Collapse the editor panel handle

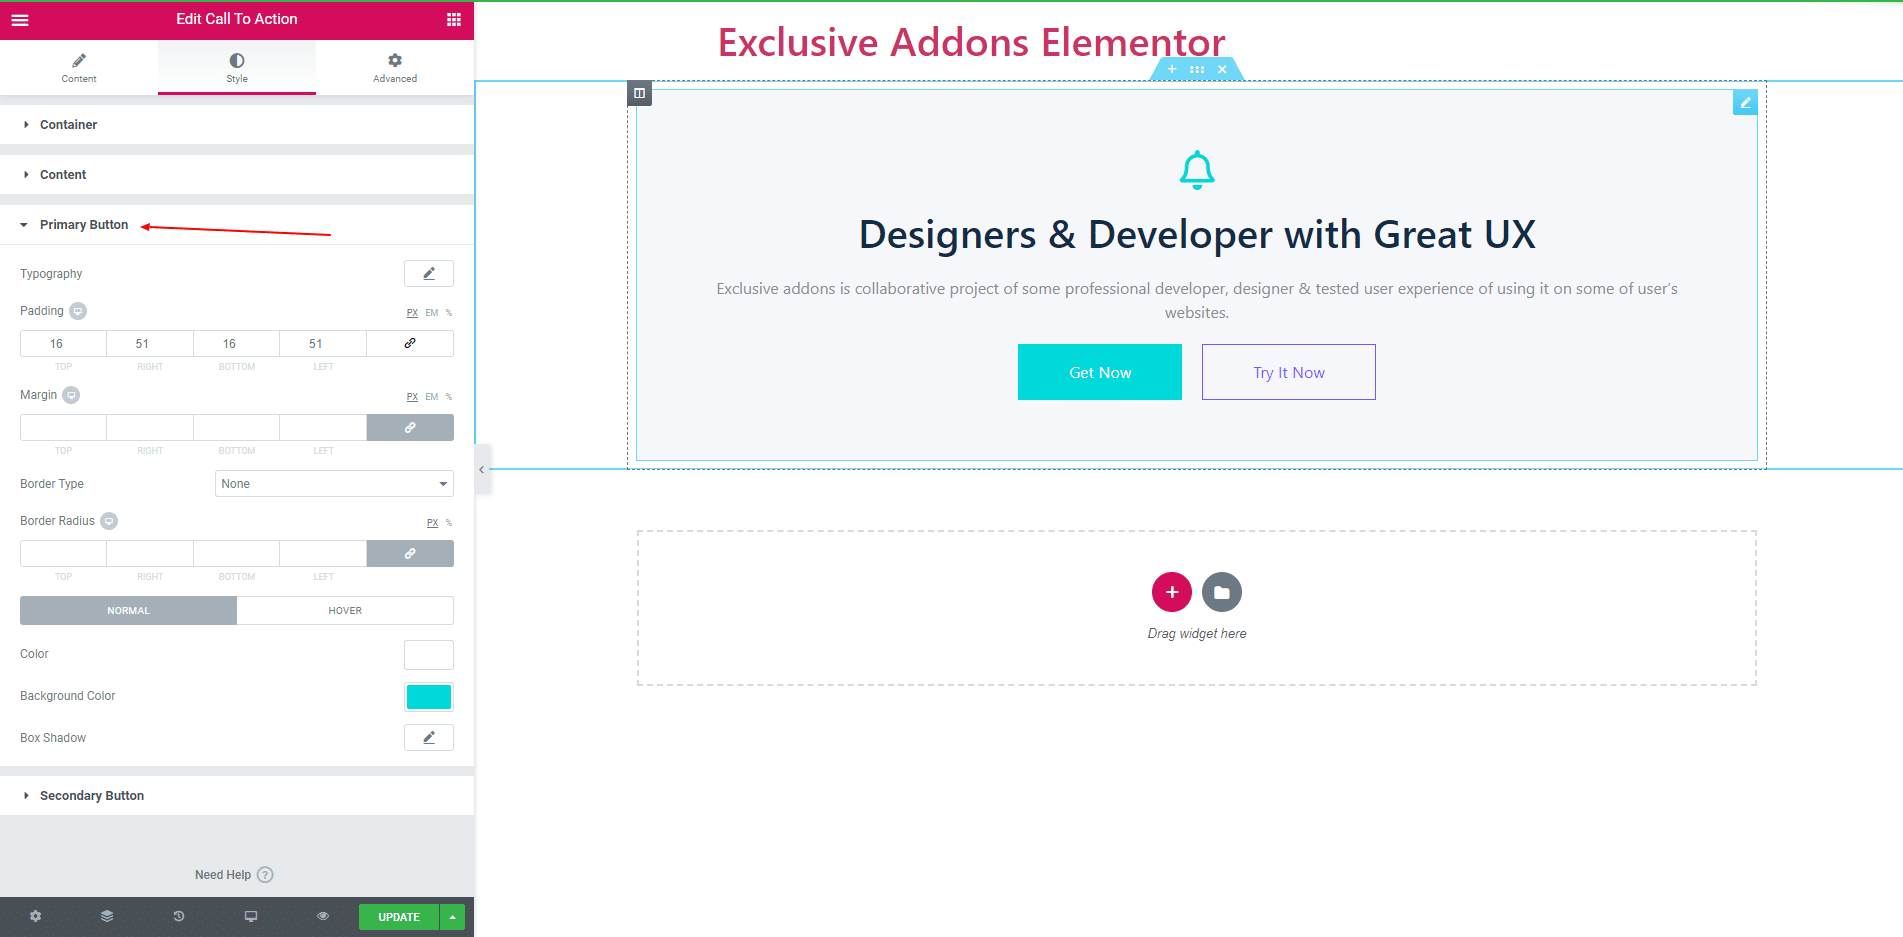coord(482,469)
